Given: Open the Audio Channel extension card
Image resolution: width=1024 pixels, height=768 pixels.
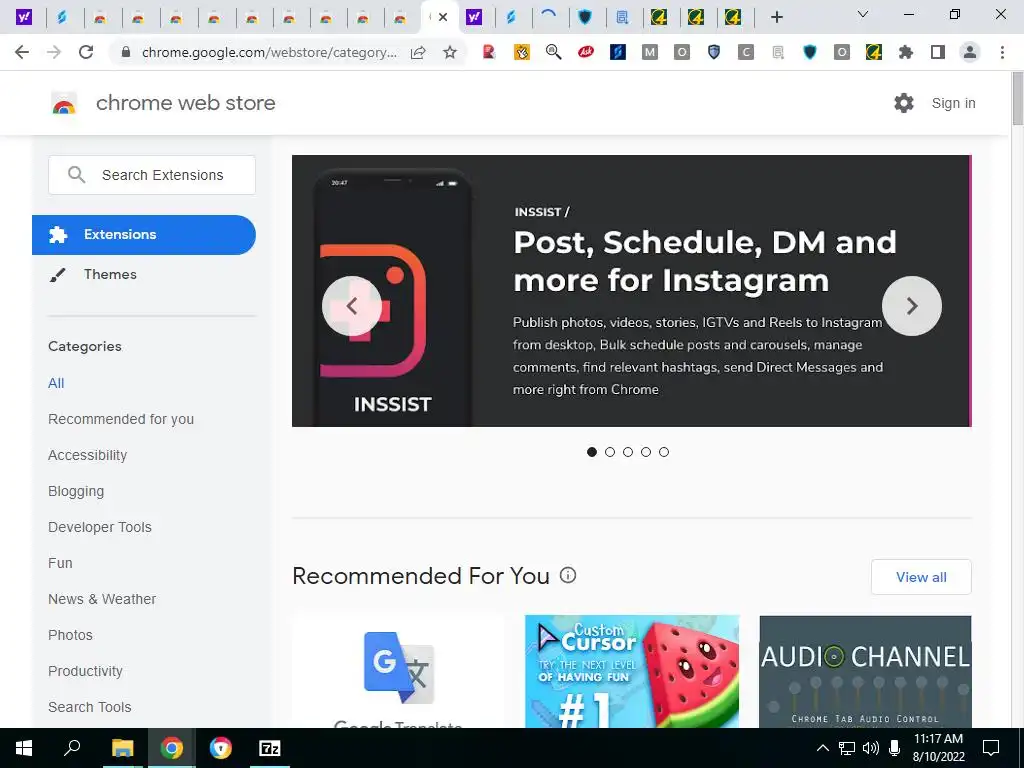Looking at the screenshot, I should [865, 671].
